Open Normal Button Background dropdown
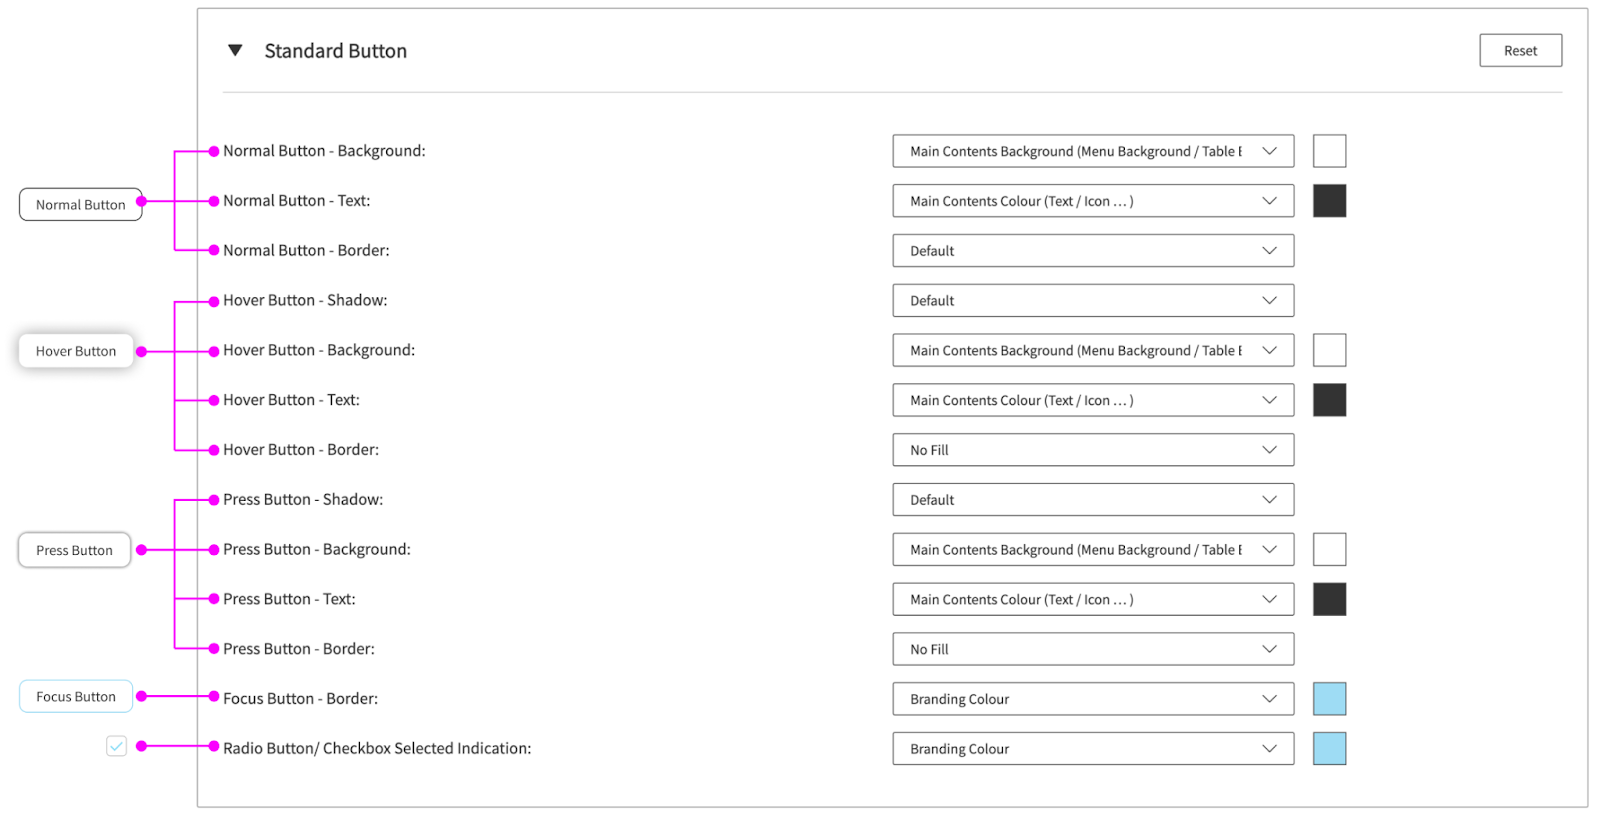This screenshot has height=820, width=1600. (x=1093, y=151)
